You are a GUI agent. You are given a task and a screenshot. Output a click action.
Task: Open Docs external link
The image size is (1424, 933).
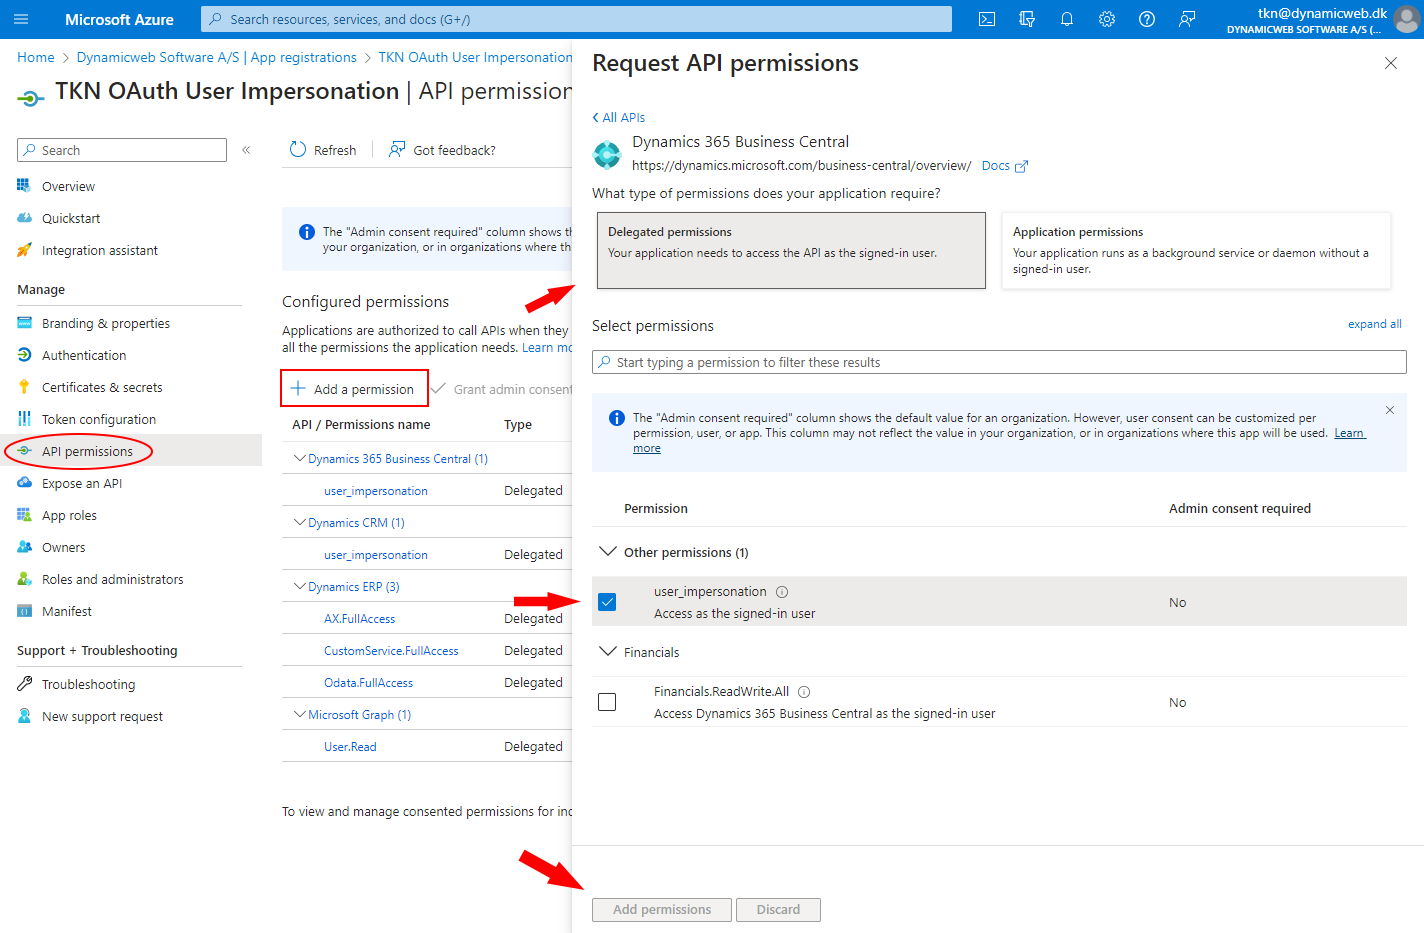[x=1005, y=166]
